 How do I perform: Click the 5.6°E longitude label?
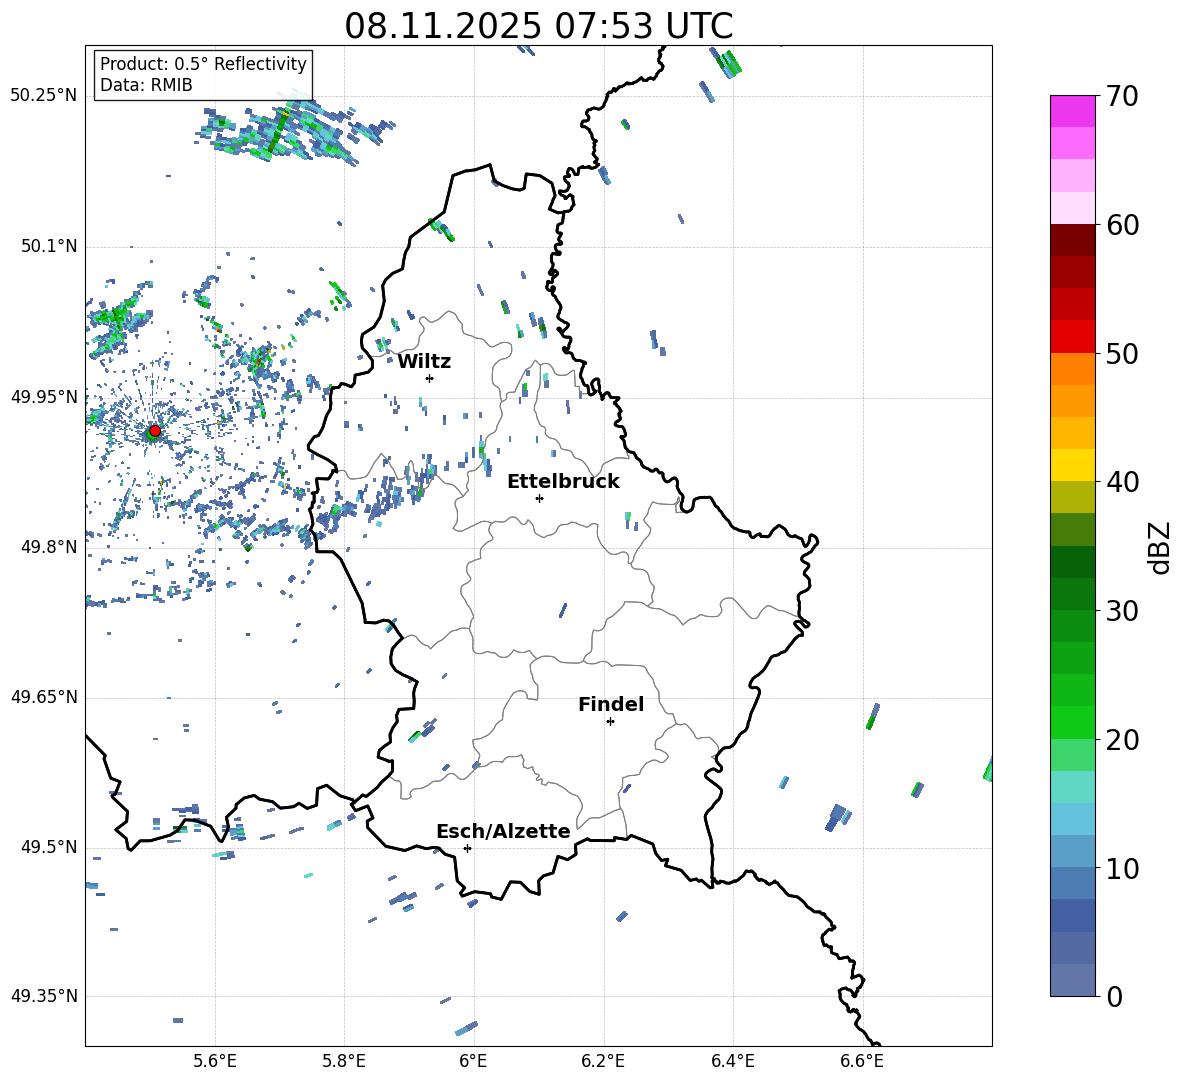[x=215, y=1061]
